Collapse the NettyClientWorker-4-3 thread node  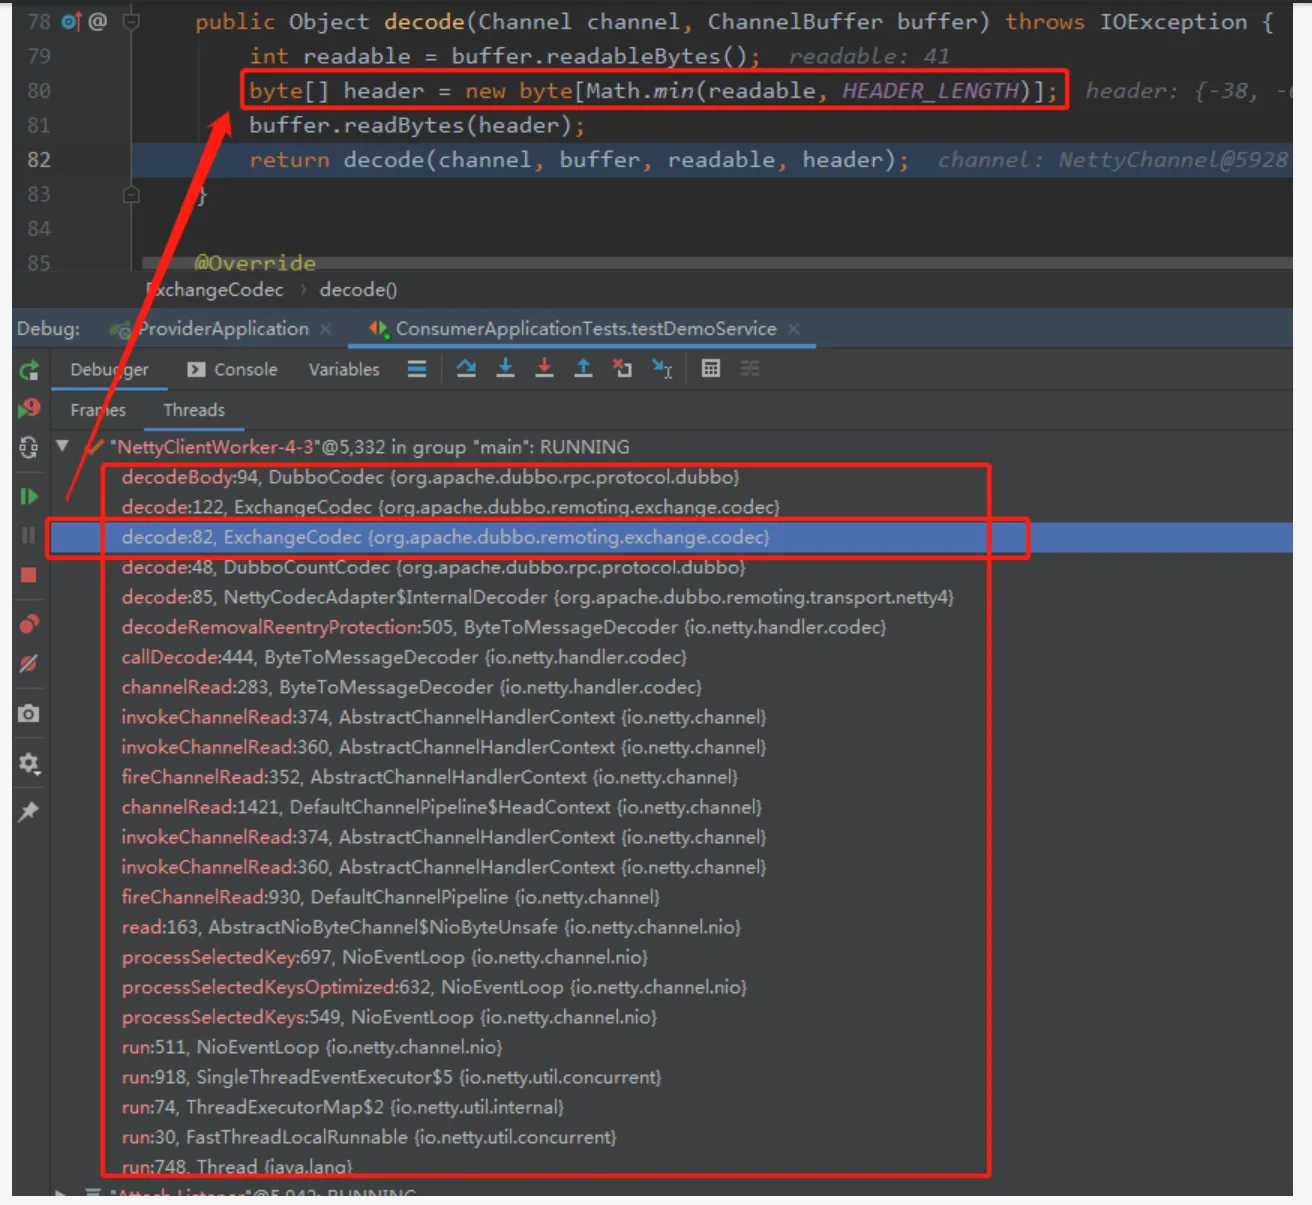click(x=62, y=446)
